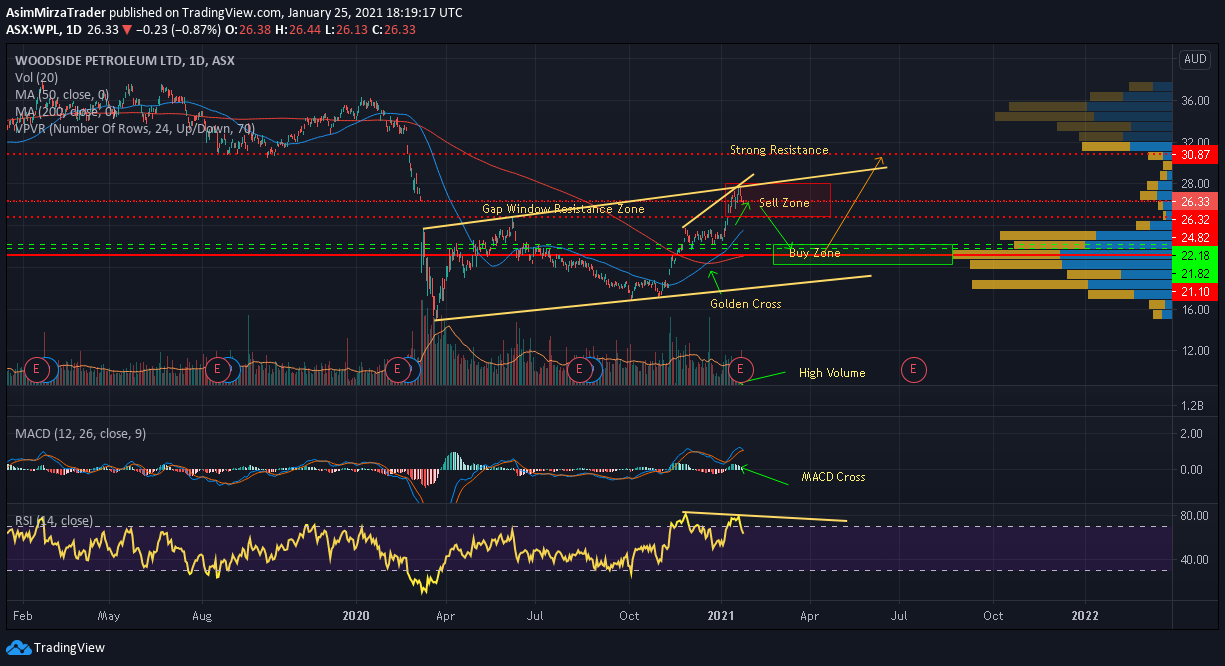1225x666 pixels.
Task: Click the 32.00 price axis value
Action: pyautogui.click(x=1195, y=142)
